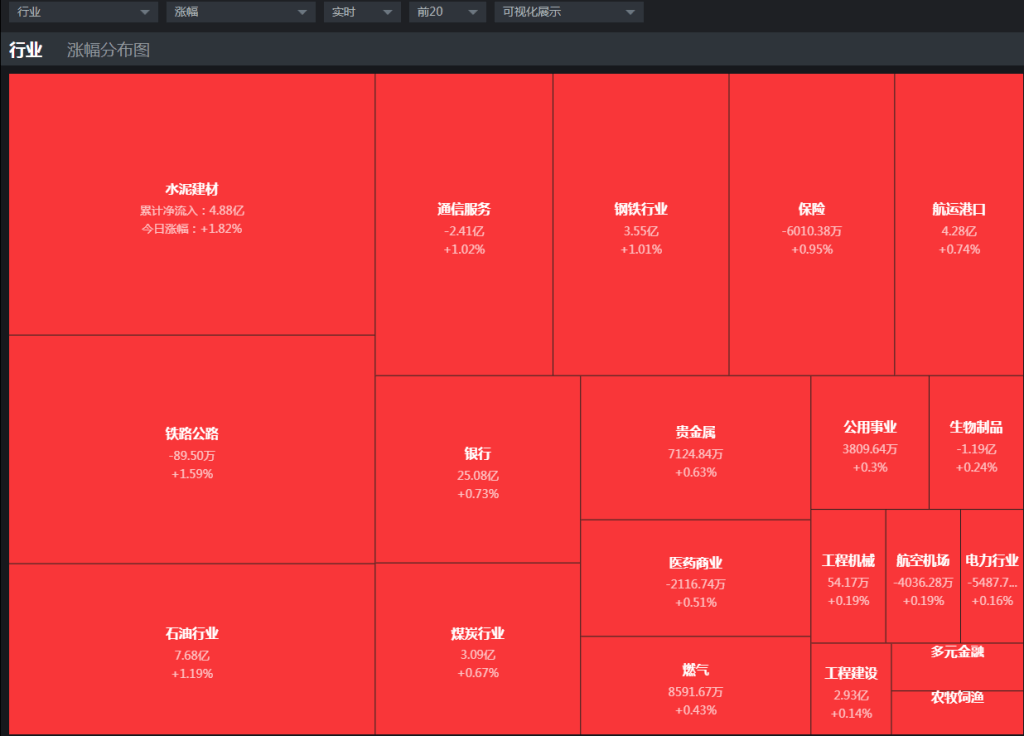
Task: Click the 石油行业 sector tile
Action: (x=191, y=649)
